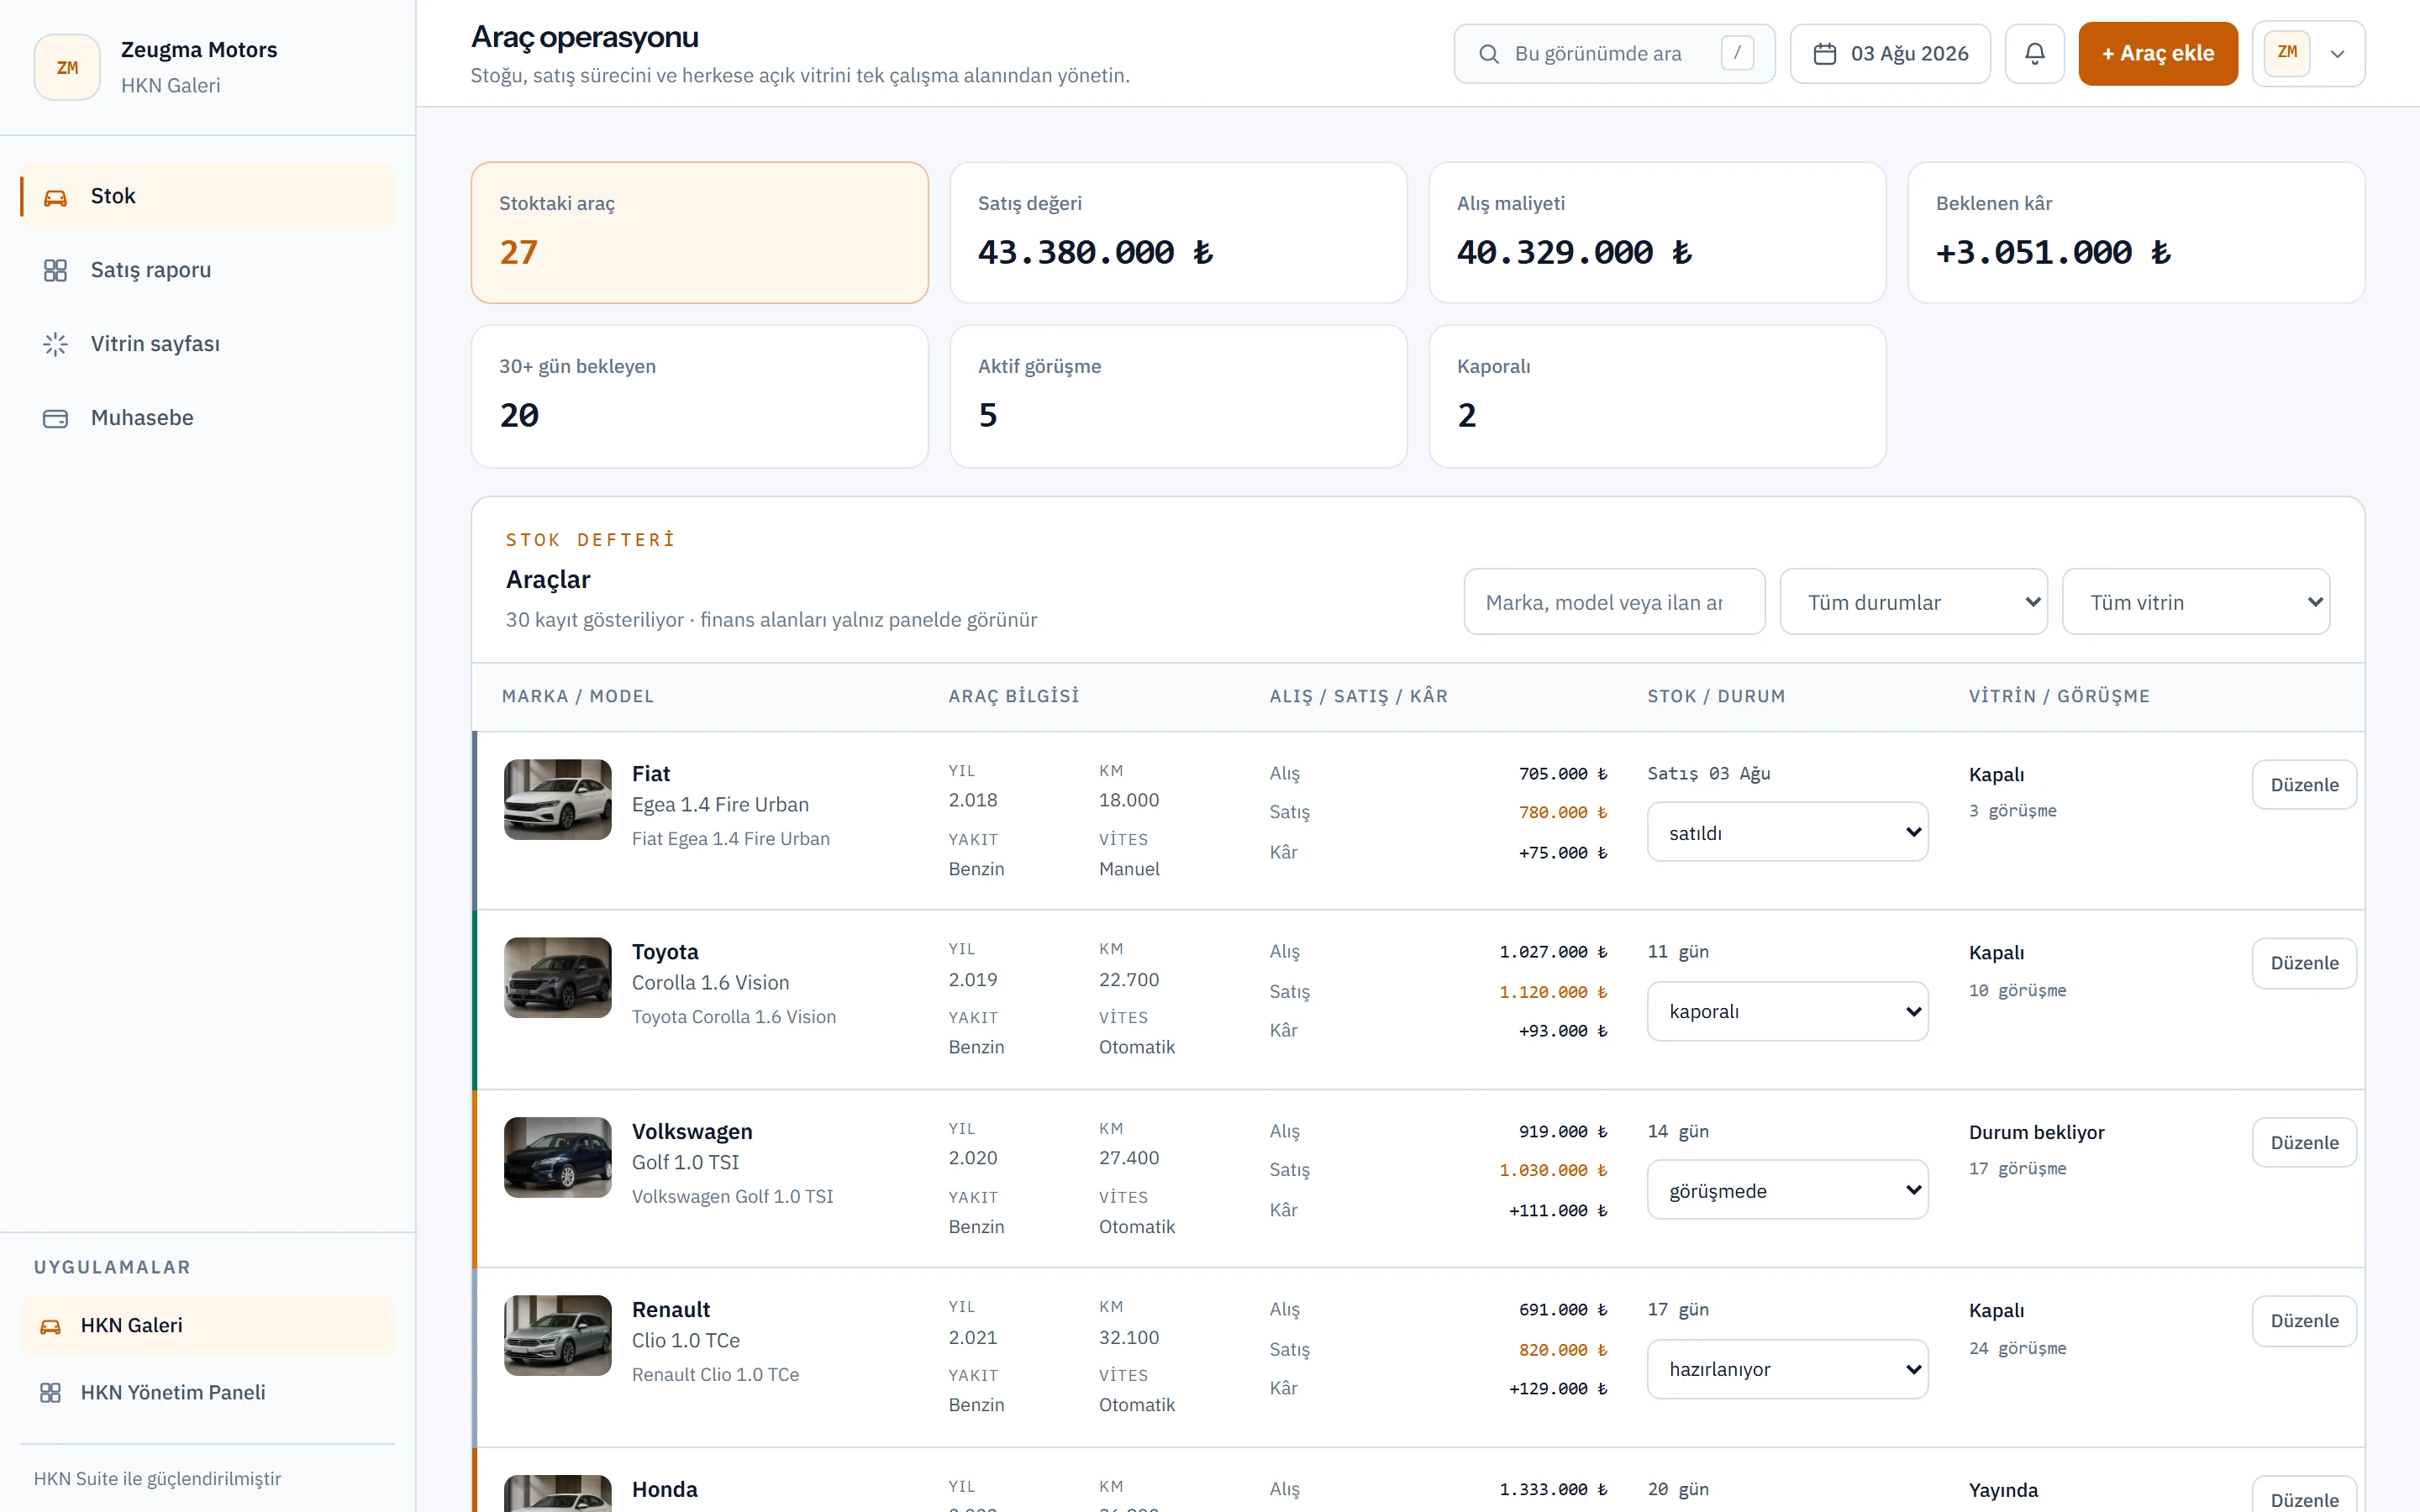Focus the Bu görünümde ara search field
The height and width of the screenshot is (1512, 2420).
(x=1614, y=54)
